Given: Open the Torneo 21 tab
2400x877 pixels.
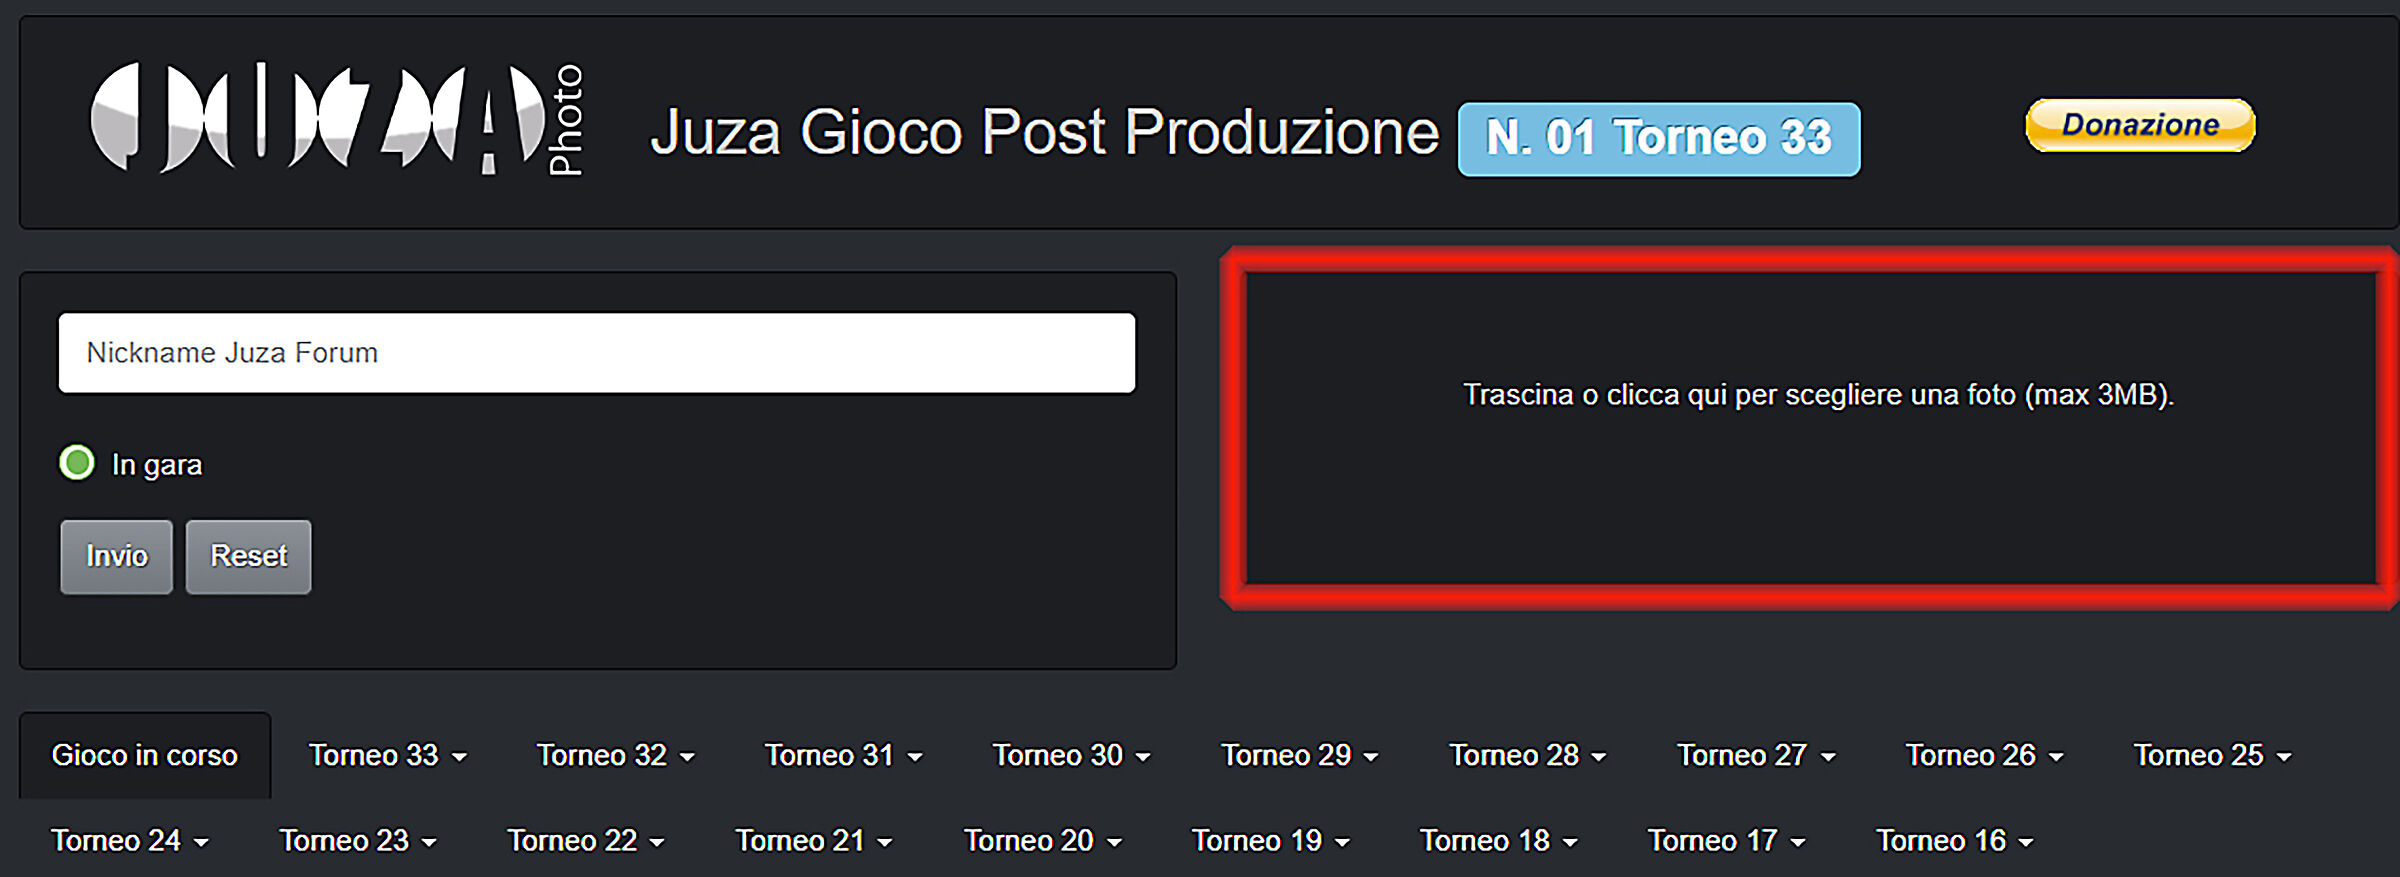Looking at the screenshot, I should 813,841.
